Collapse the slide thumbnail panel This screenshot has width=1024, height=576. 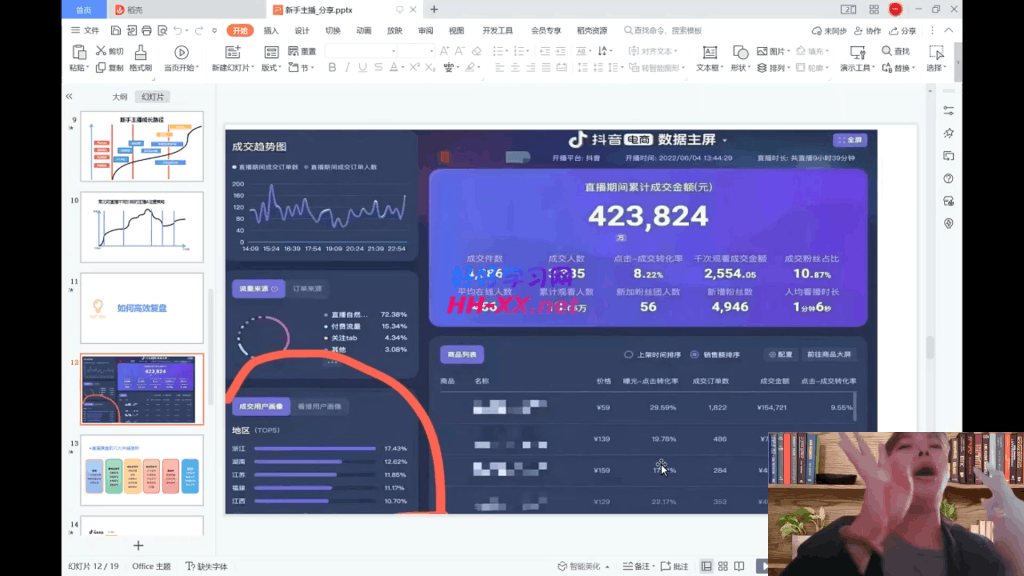click(69, 97)
